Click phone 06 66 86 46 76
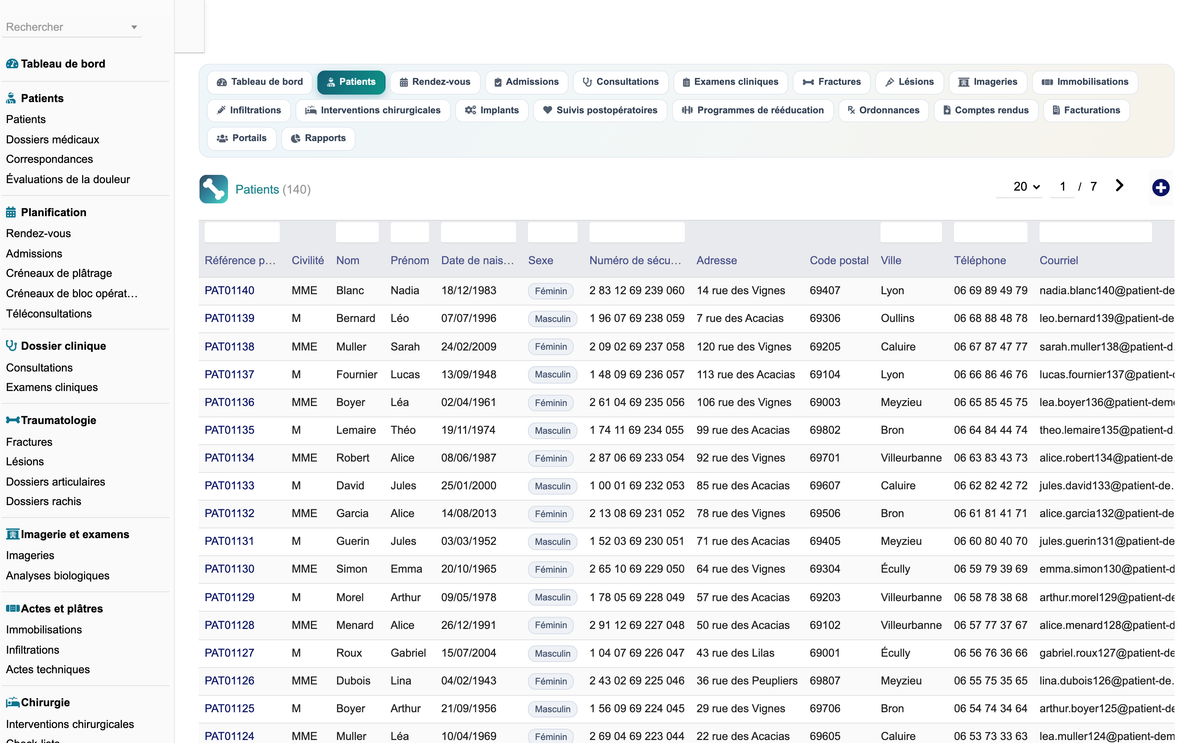Image resolution: width=1200 pixels, height=743 pixels. point(991,374)
